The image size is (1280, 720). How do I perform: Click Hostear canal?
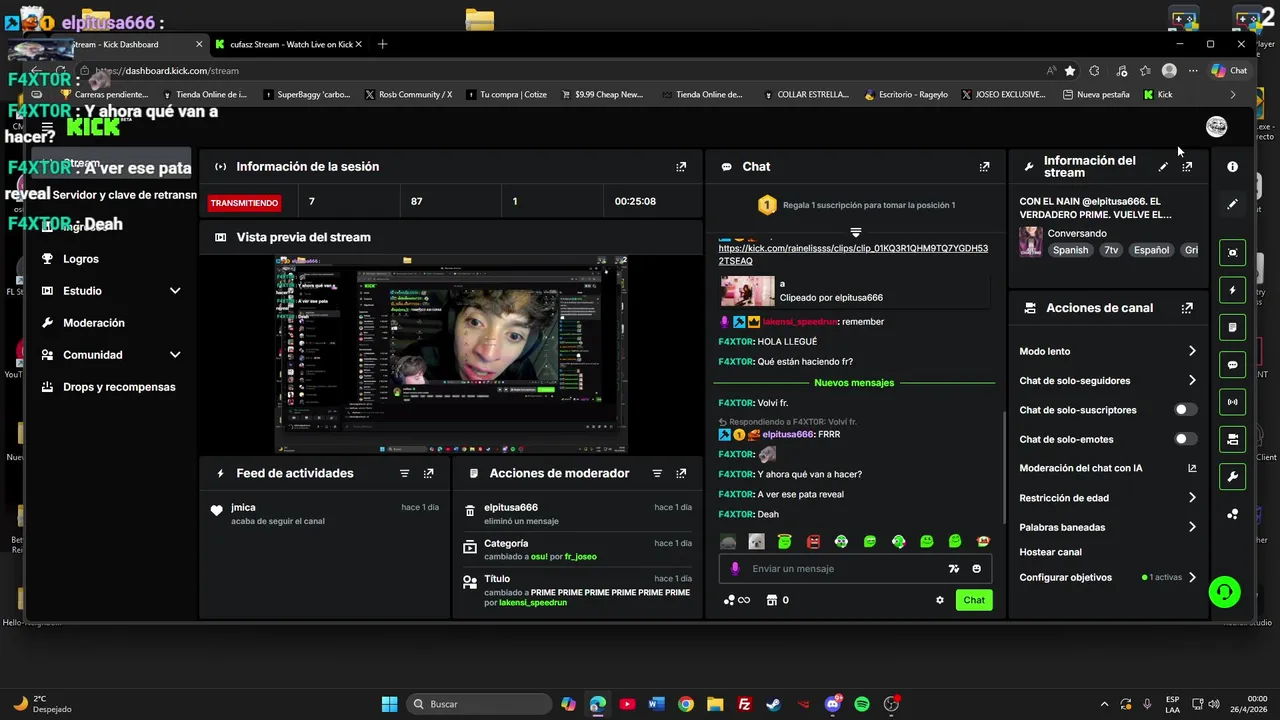(x=1050, y=552)
